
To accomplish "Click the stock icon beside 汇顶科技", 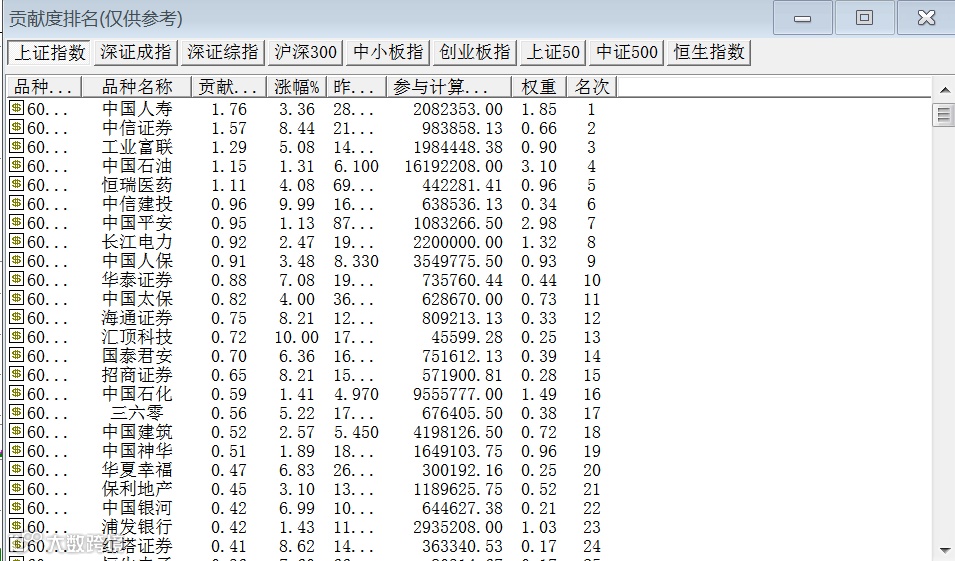I will [16, 336].
